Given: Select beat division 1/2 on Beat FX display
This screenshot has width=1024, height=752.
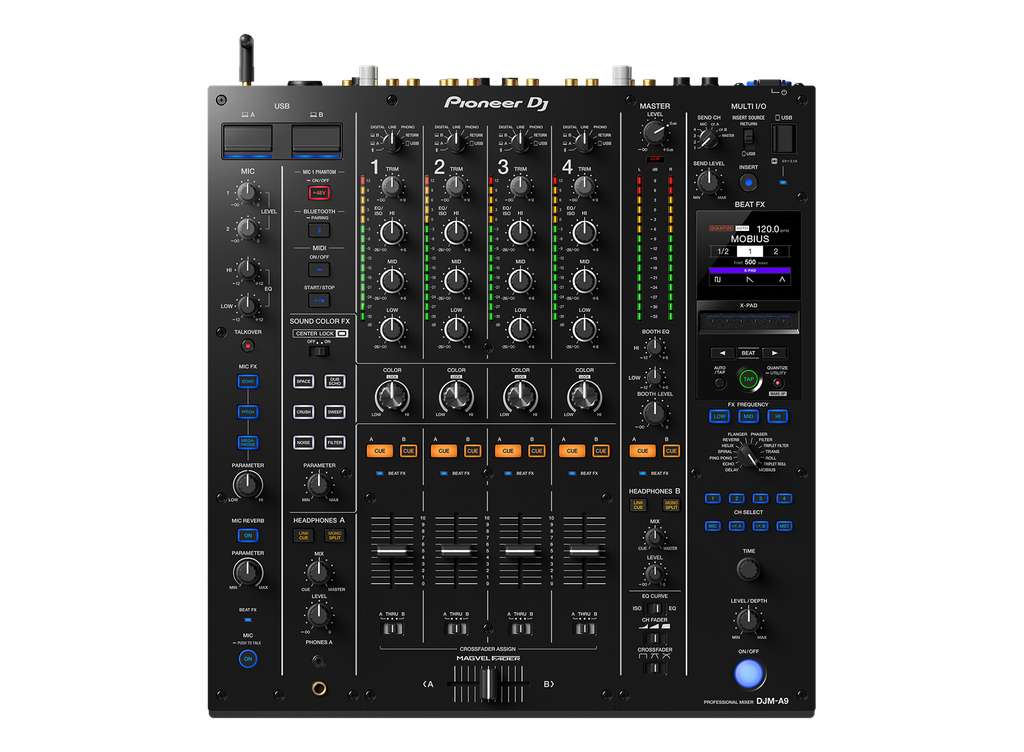Looking at the screenshot, I should [723, 251].
